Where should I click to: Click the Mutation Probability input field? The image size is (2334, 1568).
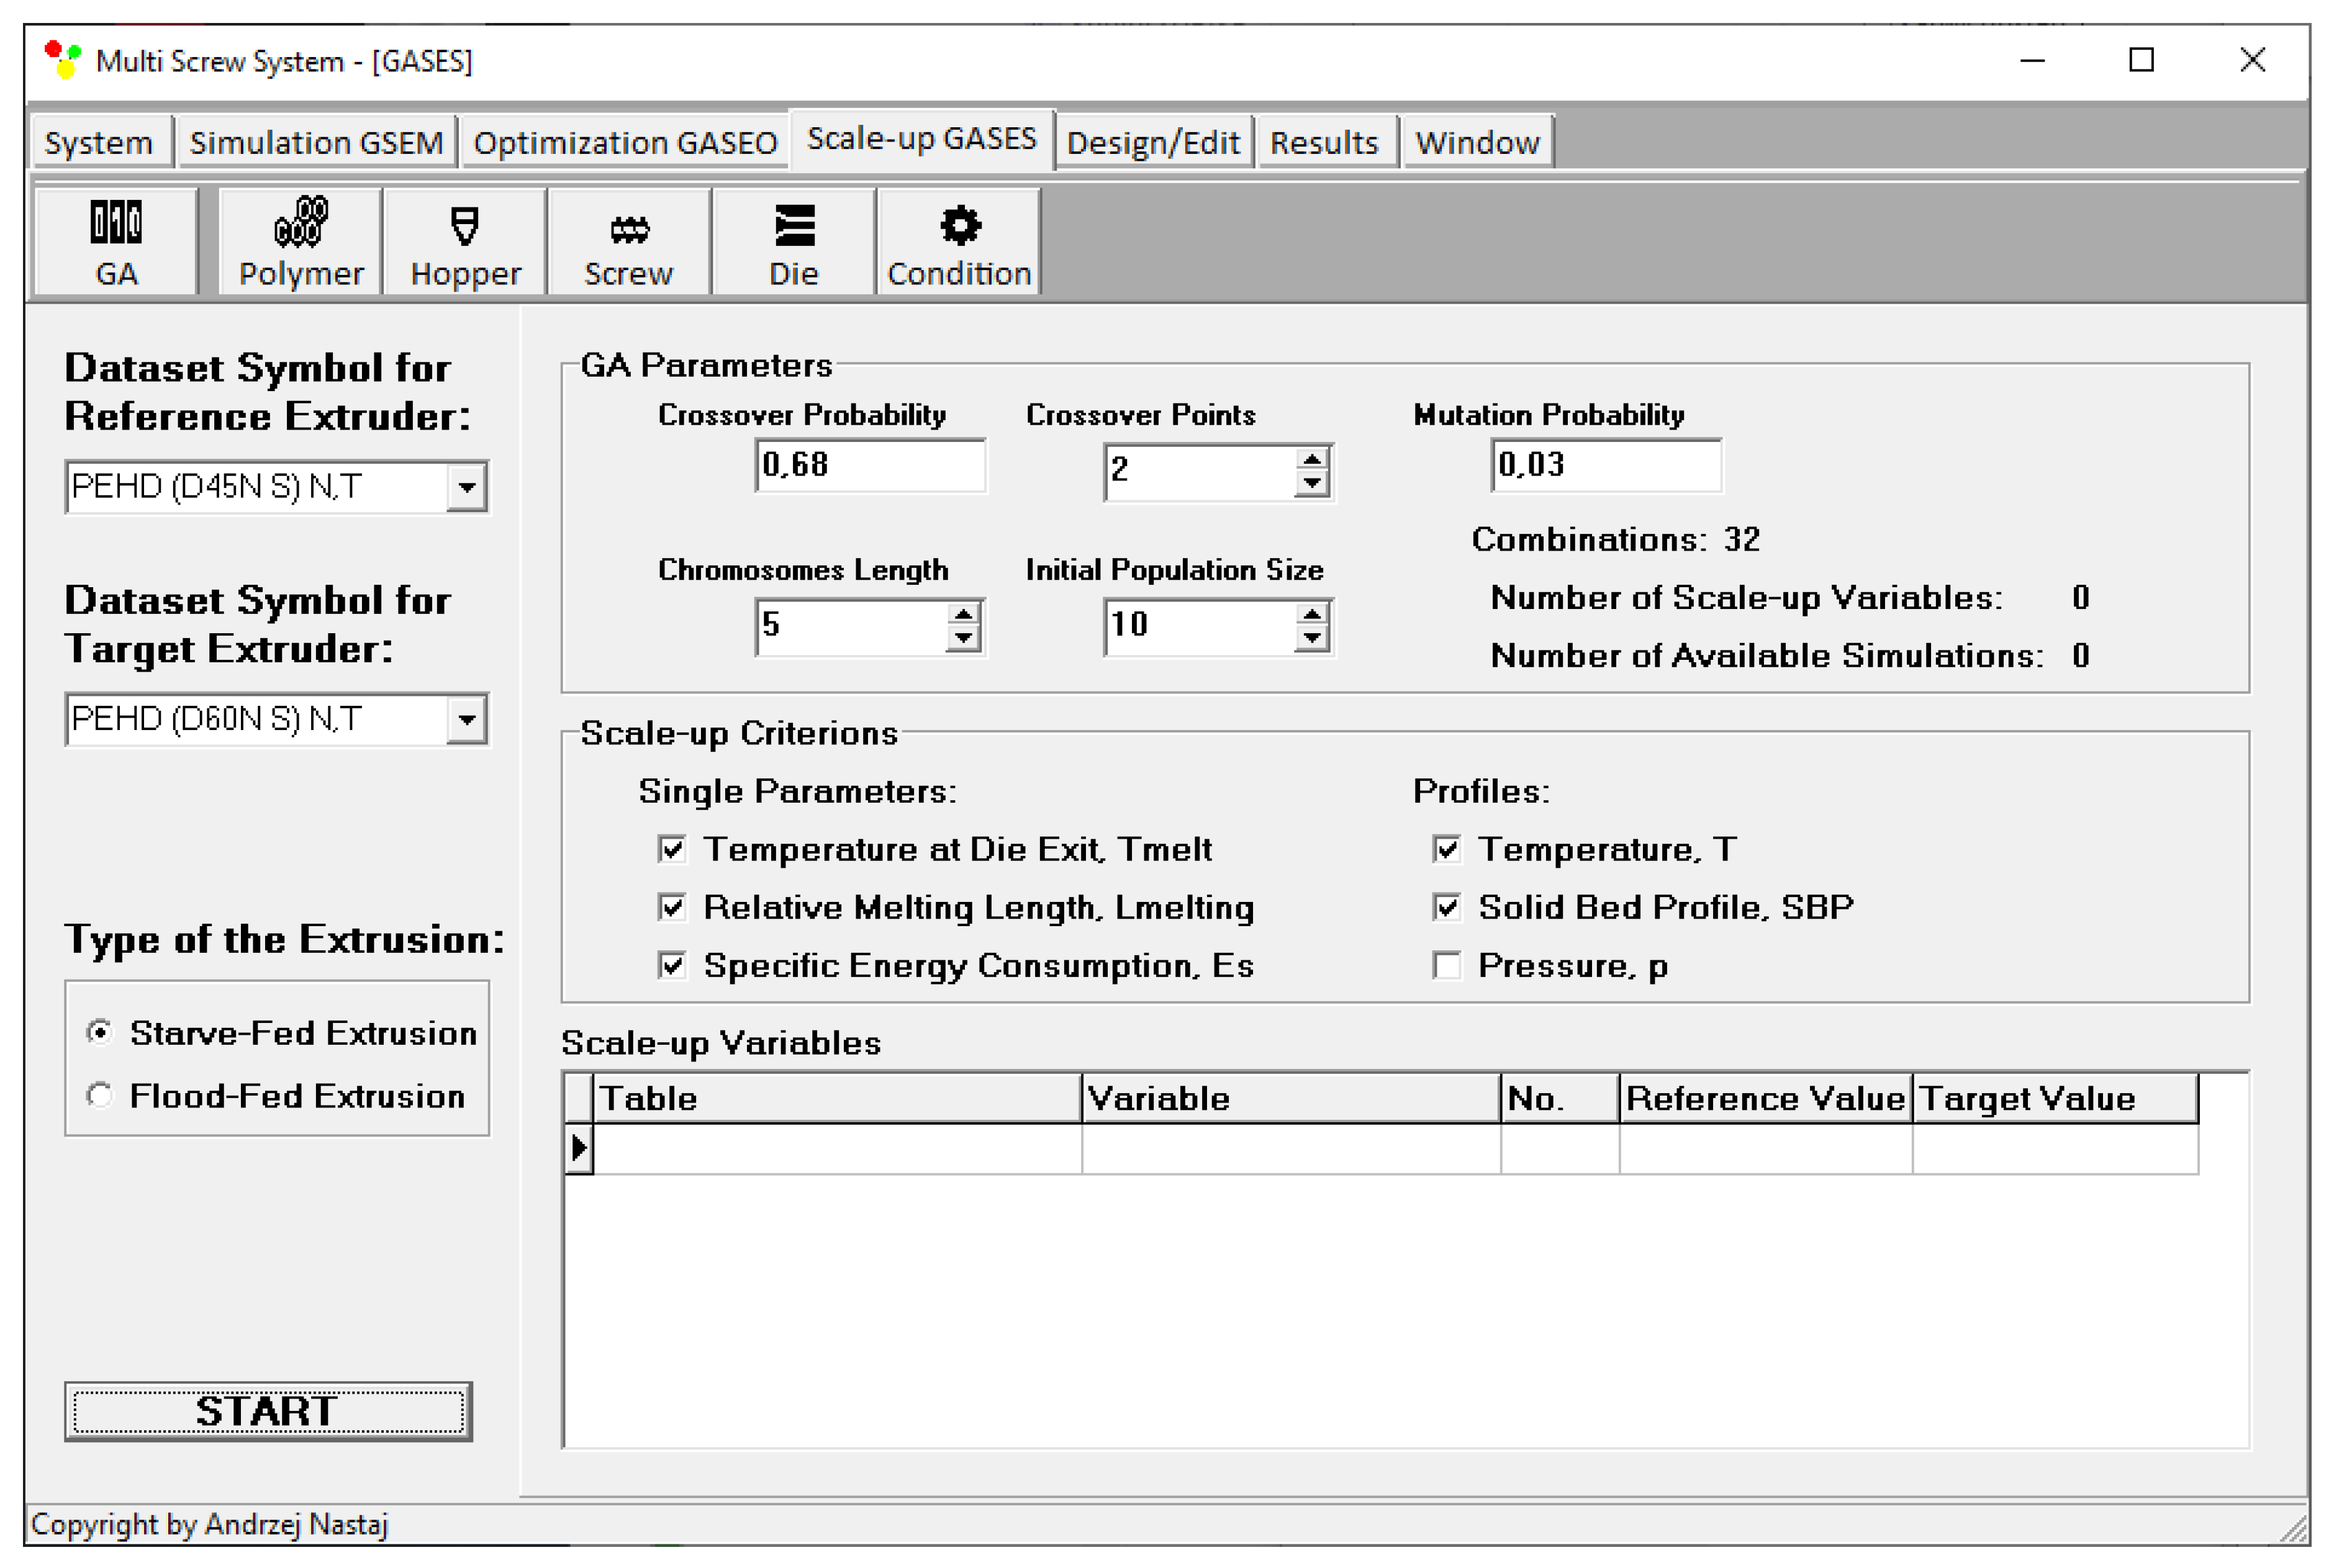[x=1605, y=465]
